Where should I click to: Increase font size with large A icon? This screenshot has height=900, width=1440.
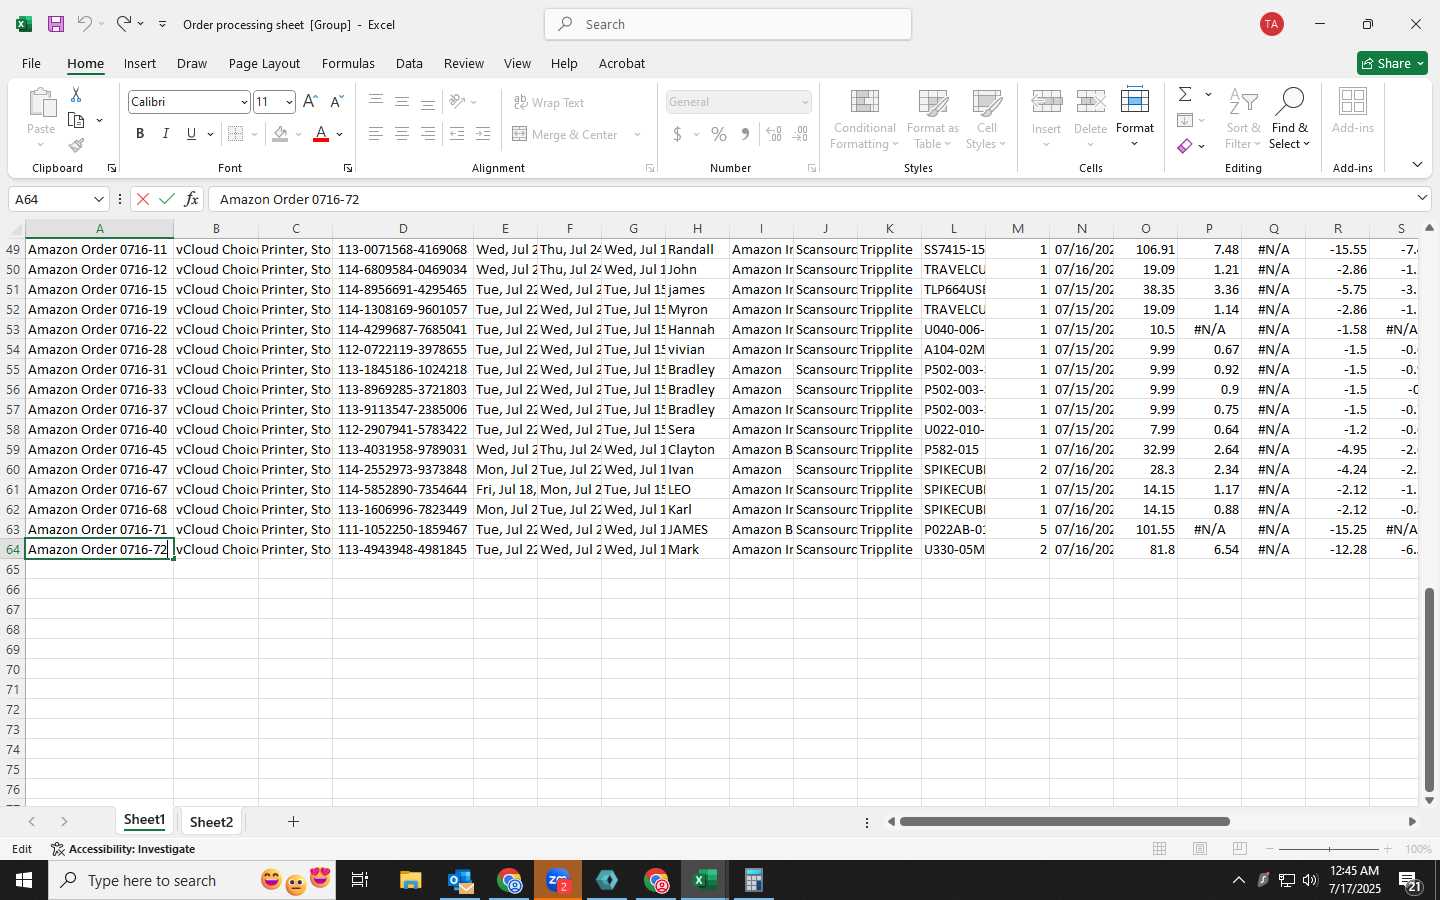310,102
